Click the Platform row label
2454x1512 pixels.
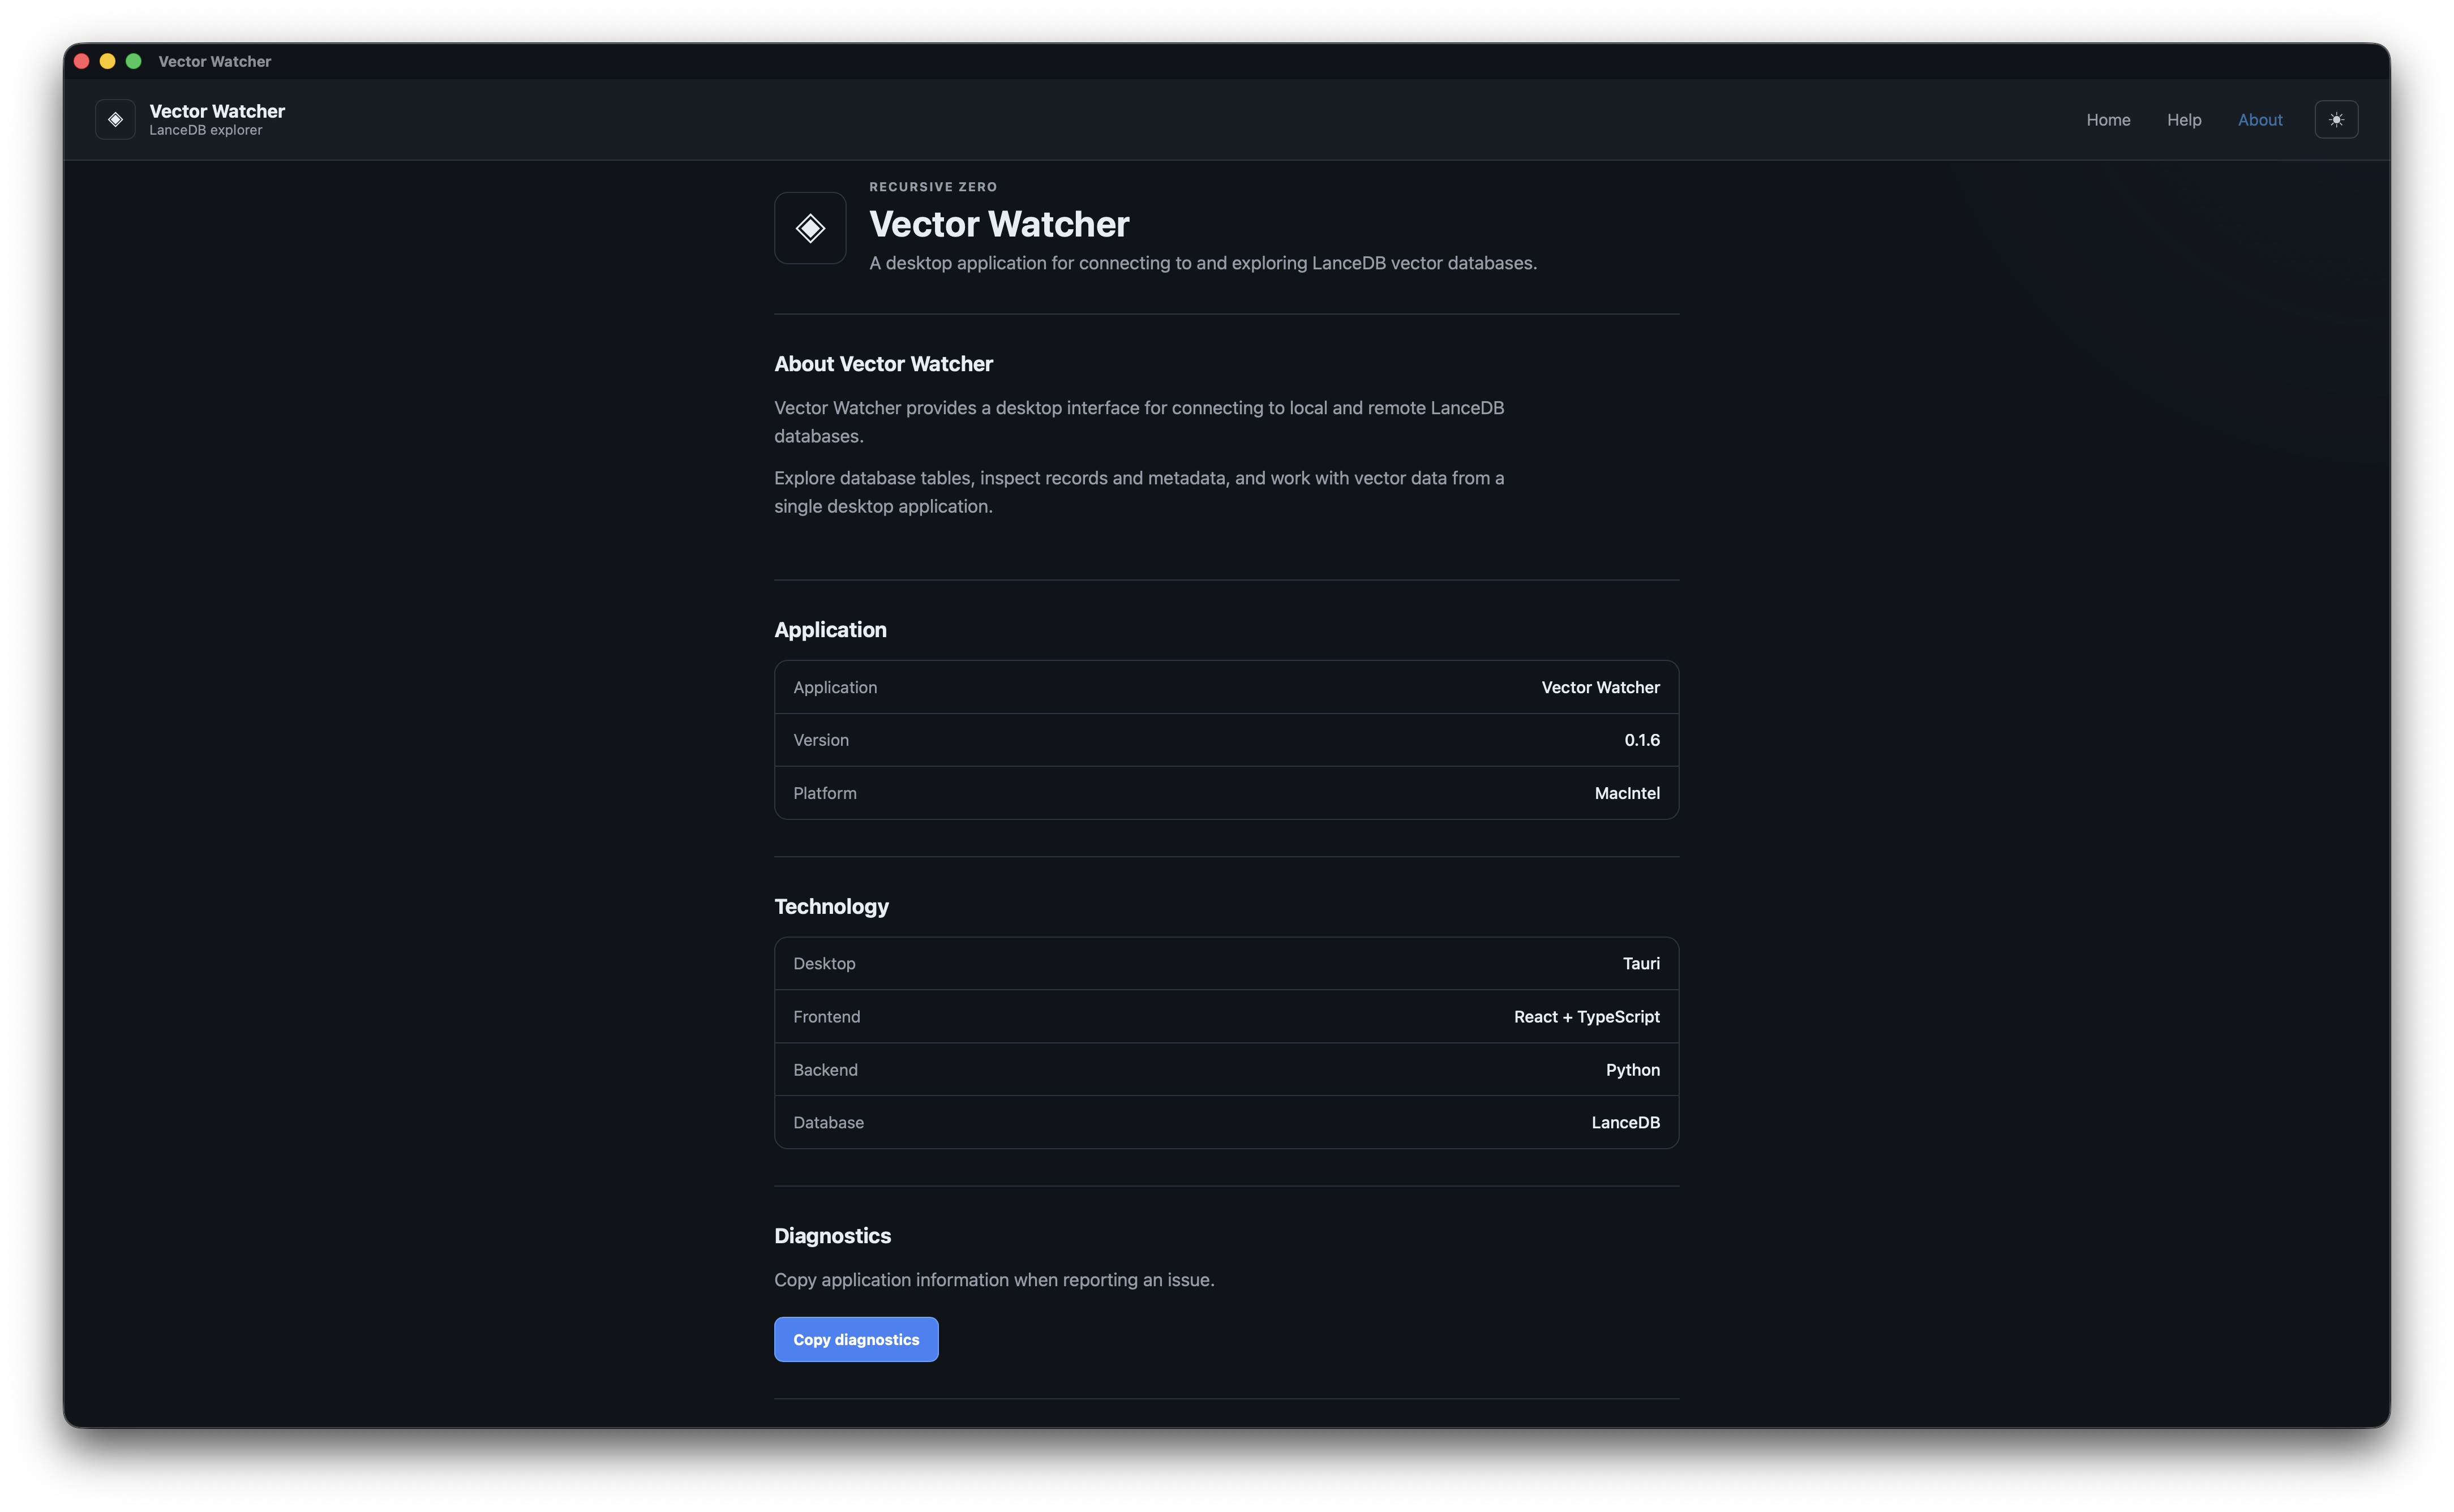825,793
